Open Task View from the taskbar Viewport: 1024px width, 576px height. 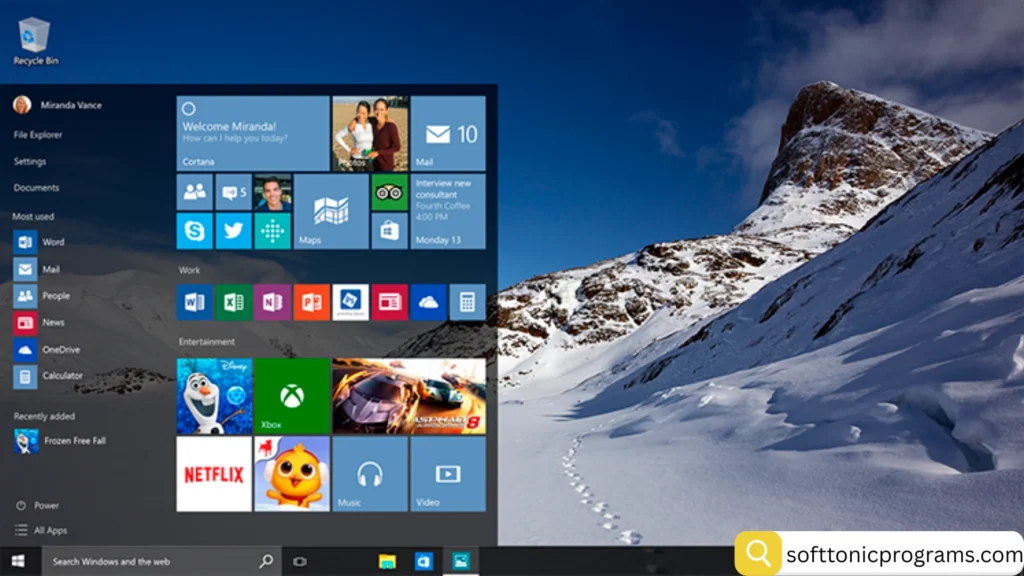click(x=299, y=561)
